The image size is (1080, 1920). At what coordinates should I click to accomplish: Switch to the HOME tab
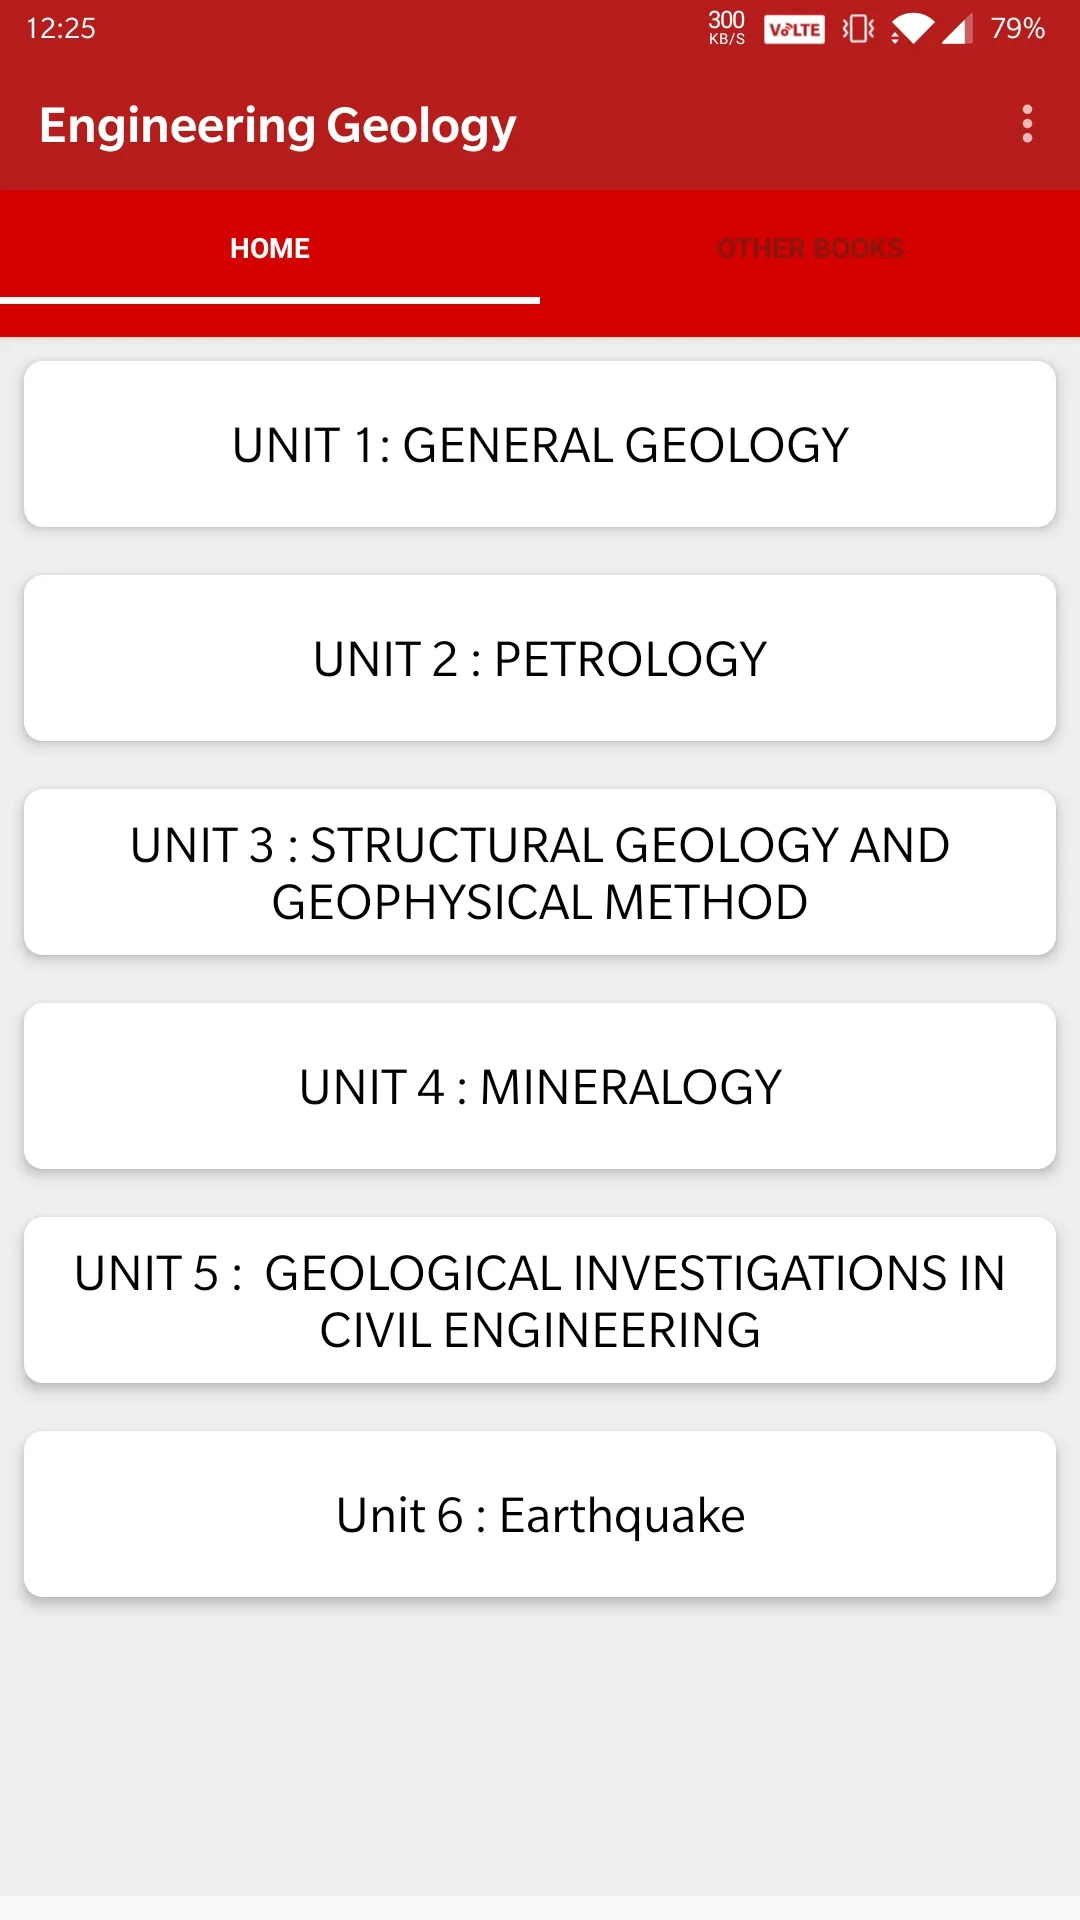click(x=270, y=248)
